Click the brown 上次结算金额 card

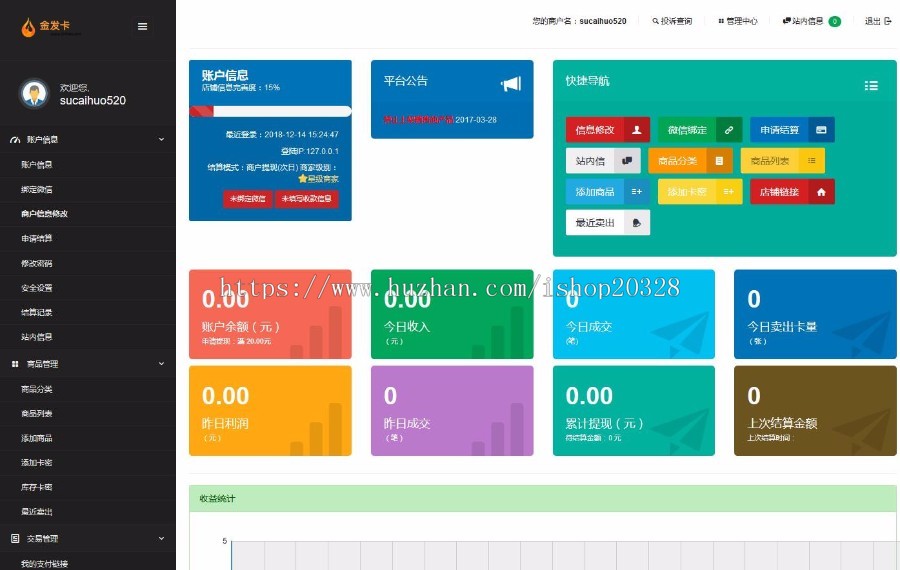815,411
